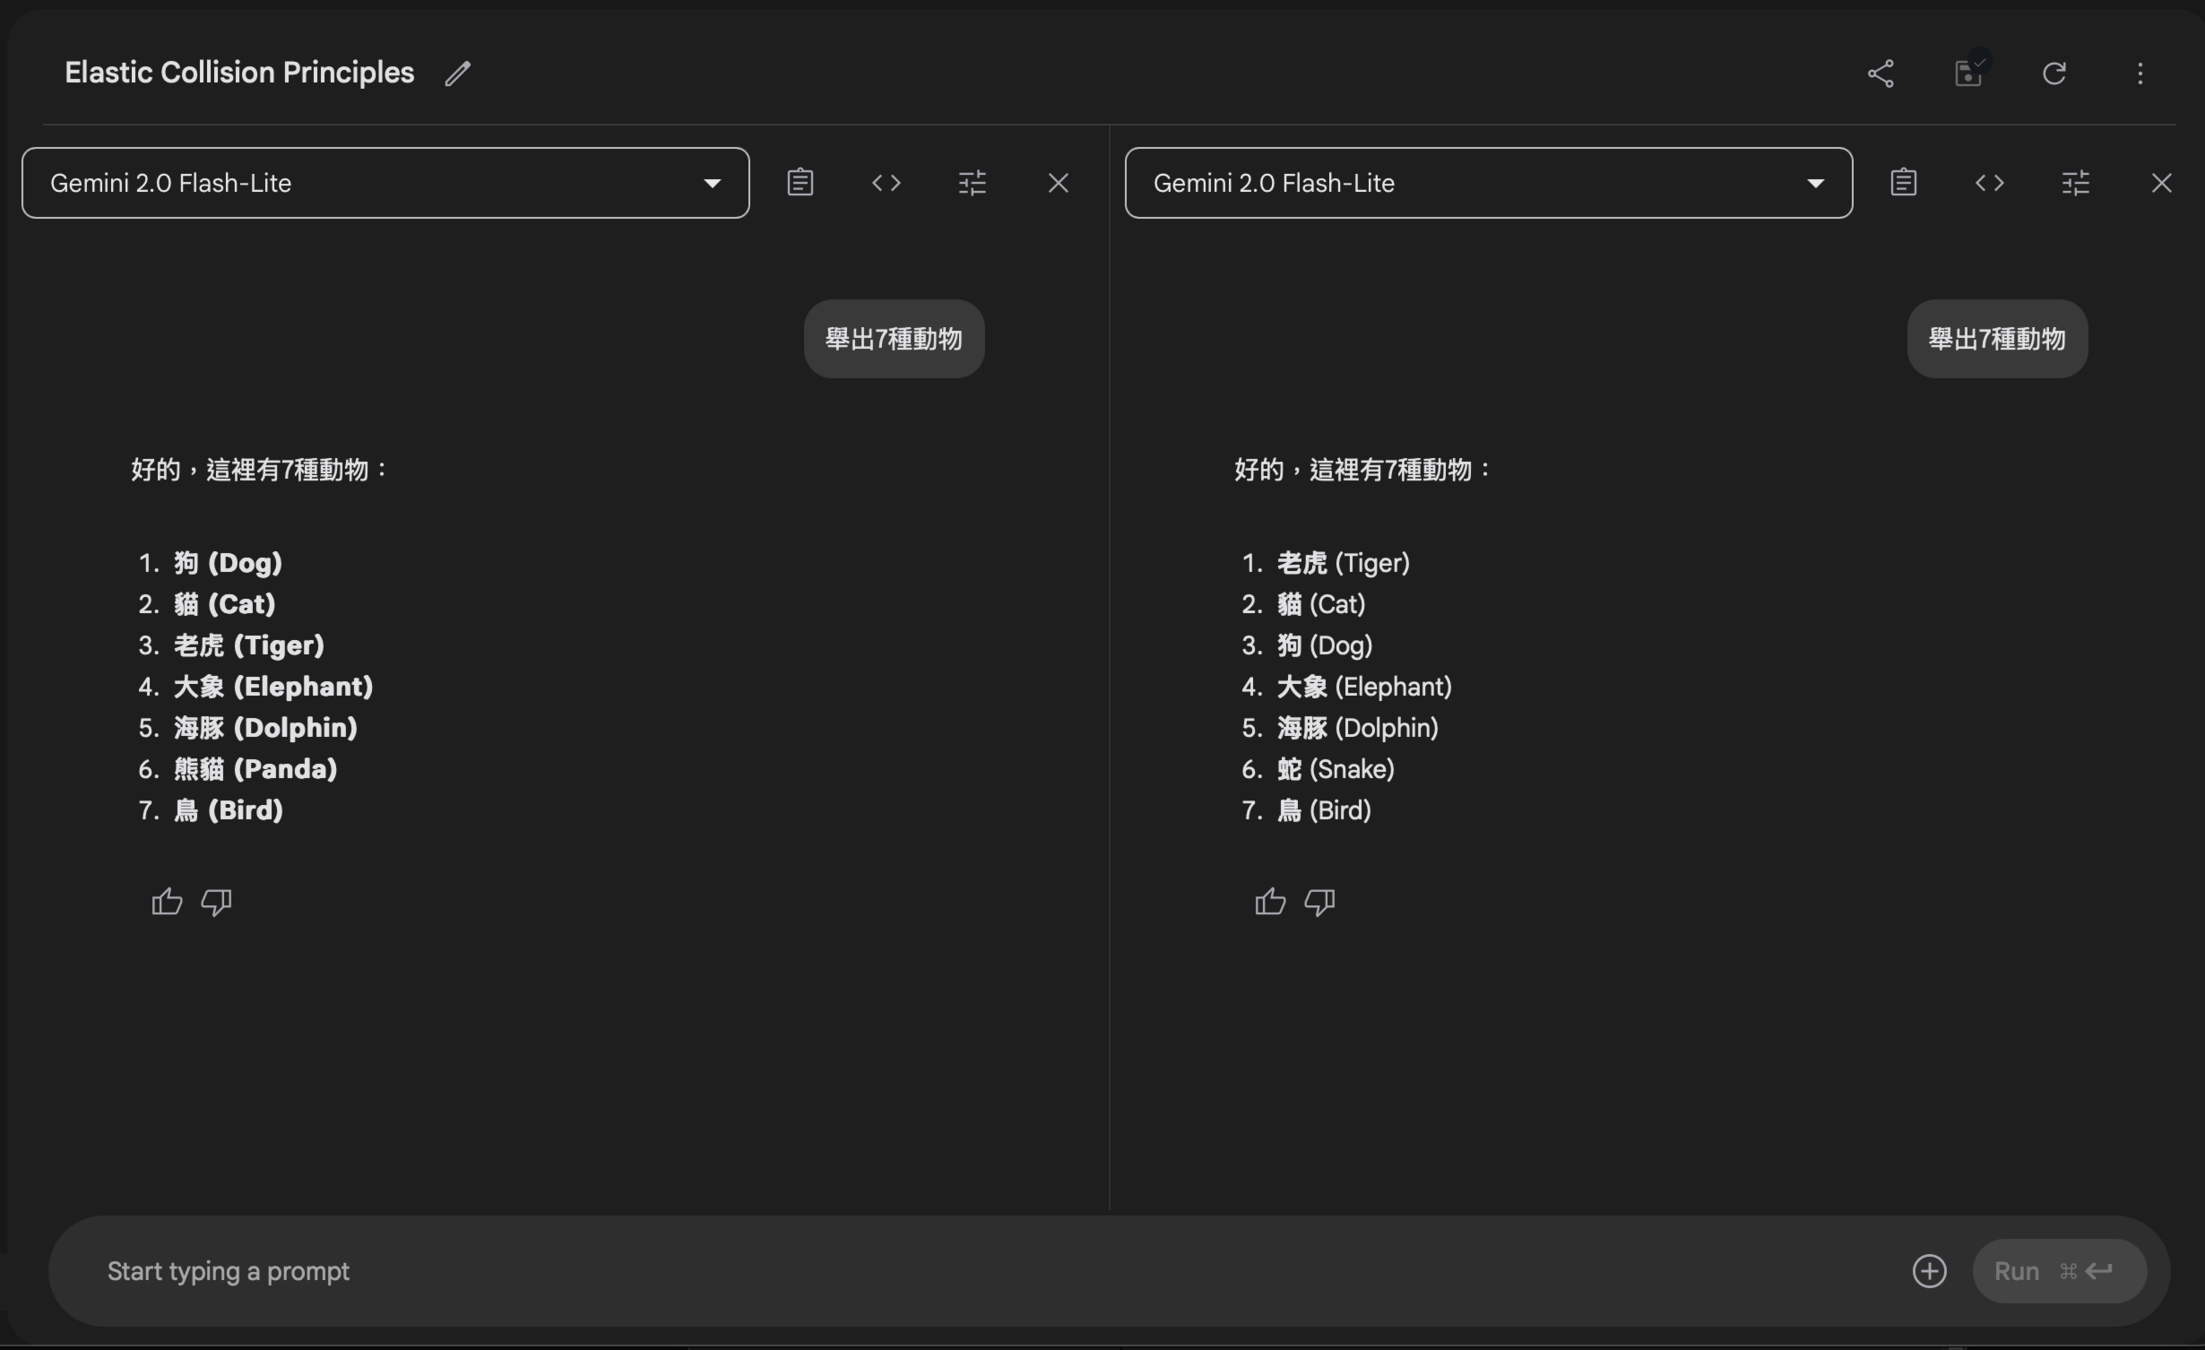2205x1350 pixels.
Task: Thumbs up the left response
Action: [167, 902]
